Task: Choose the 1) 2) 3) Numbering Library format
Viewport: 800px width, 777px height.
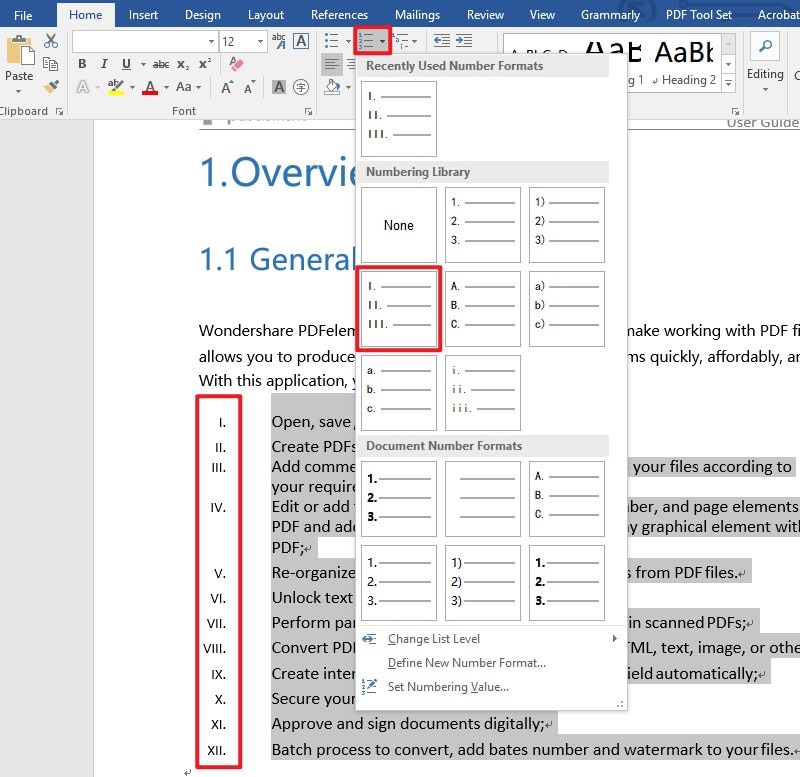Action: 567,225
